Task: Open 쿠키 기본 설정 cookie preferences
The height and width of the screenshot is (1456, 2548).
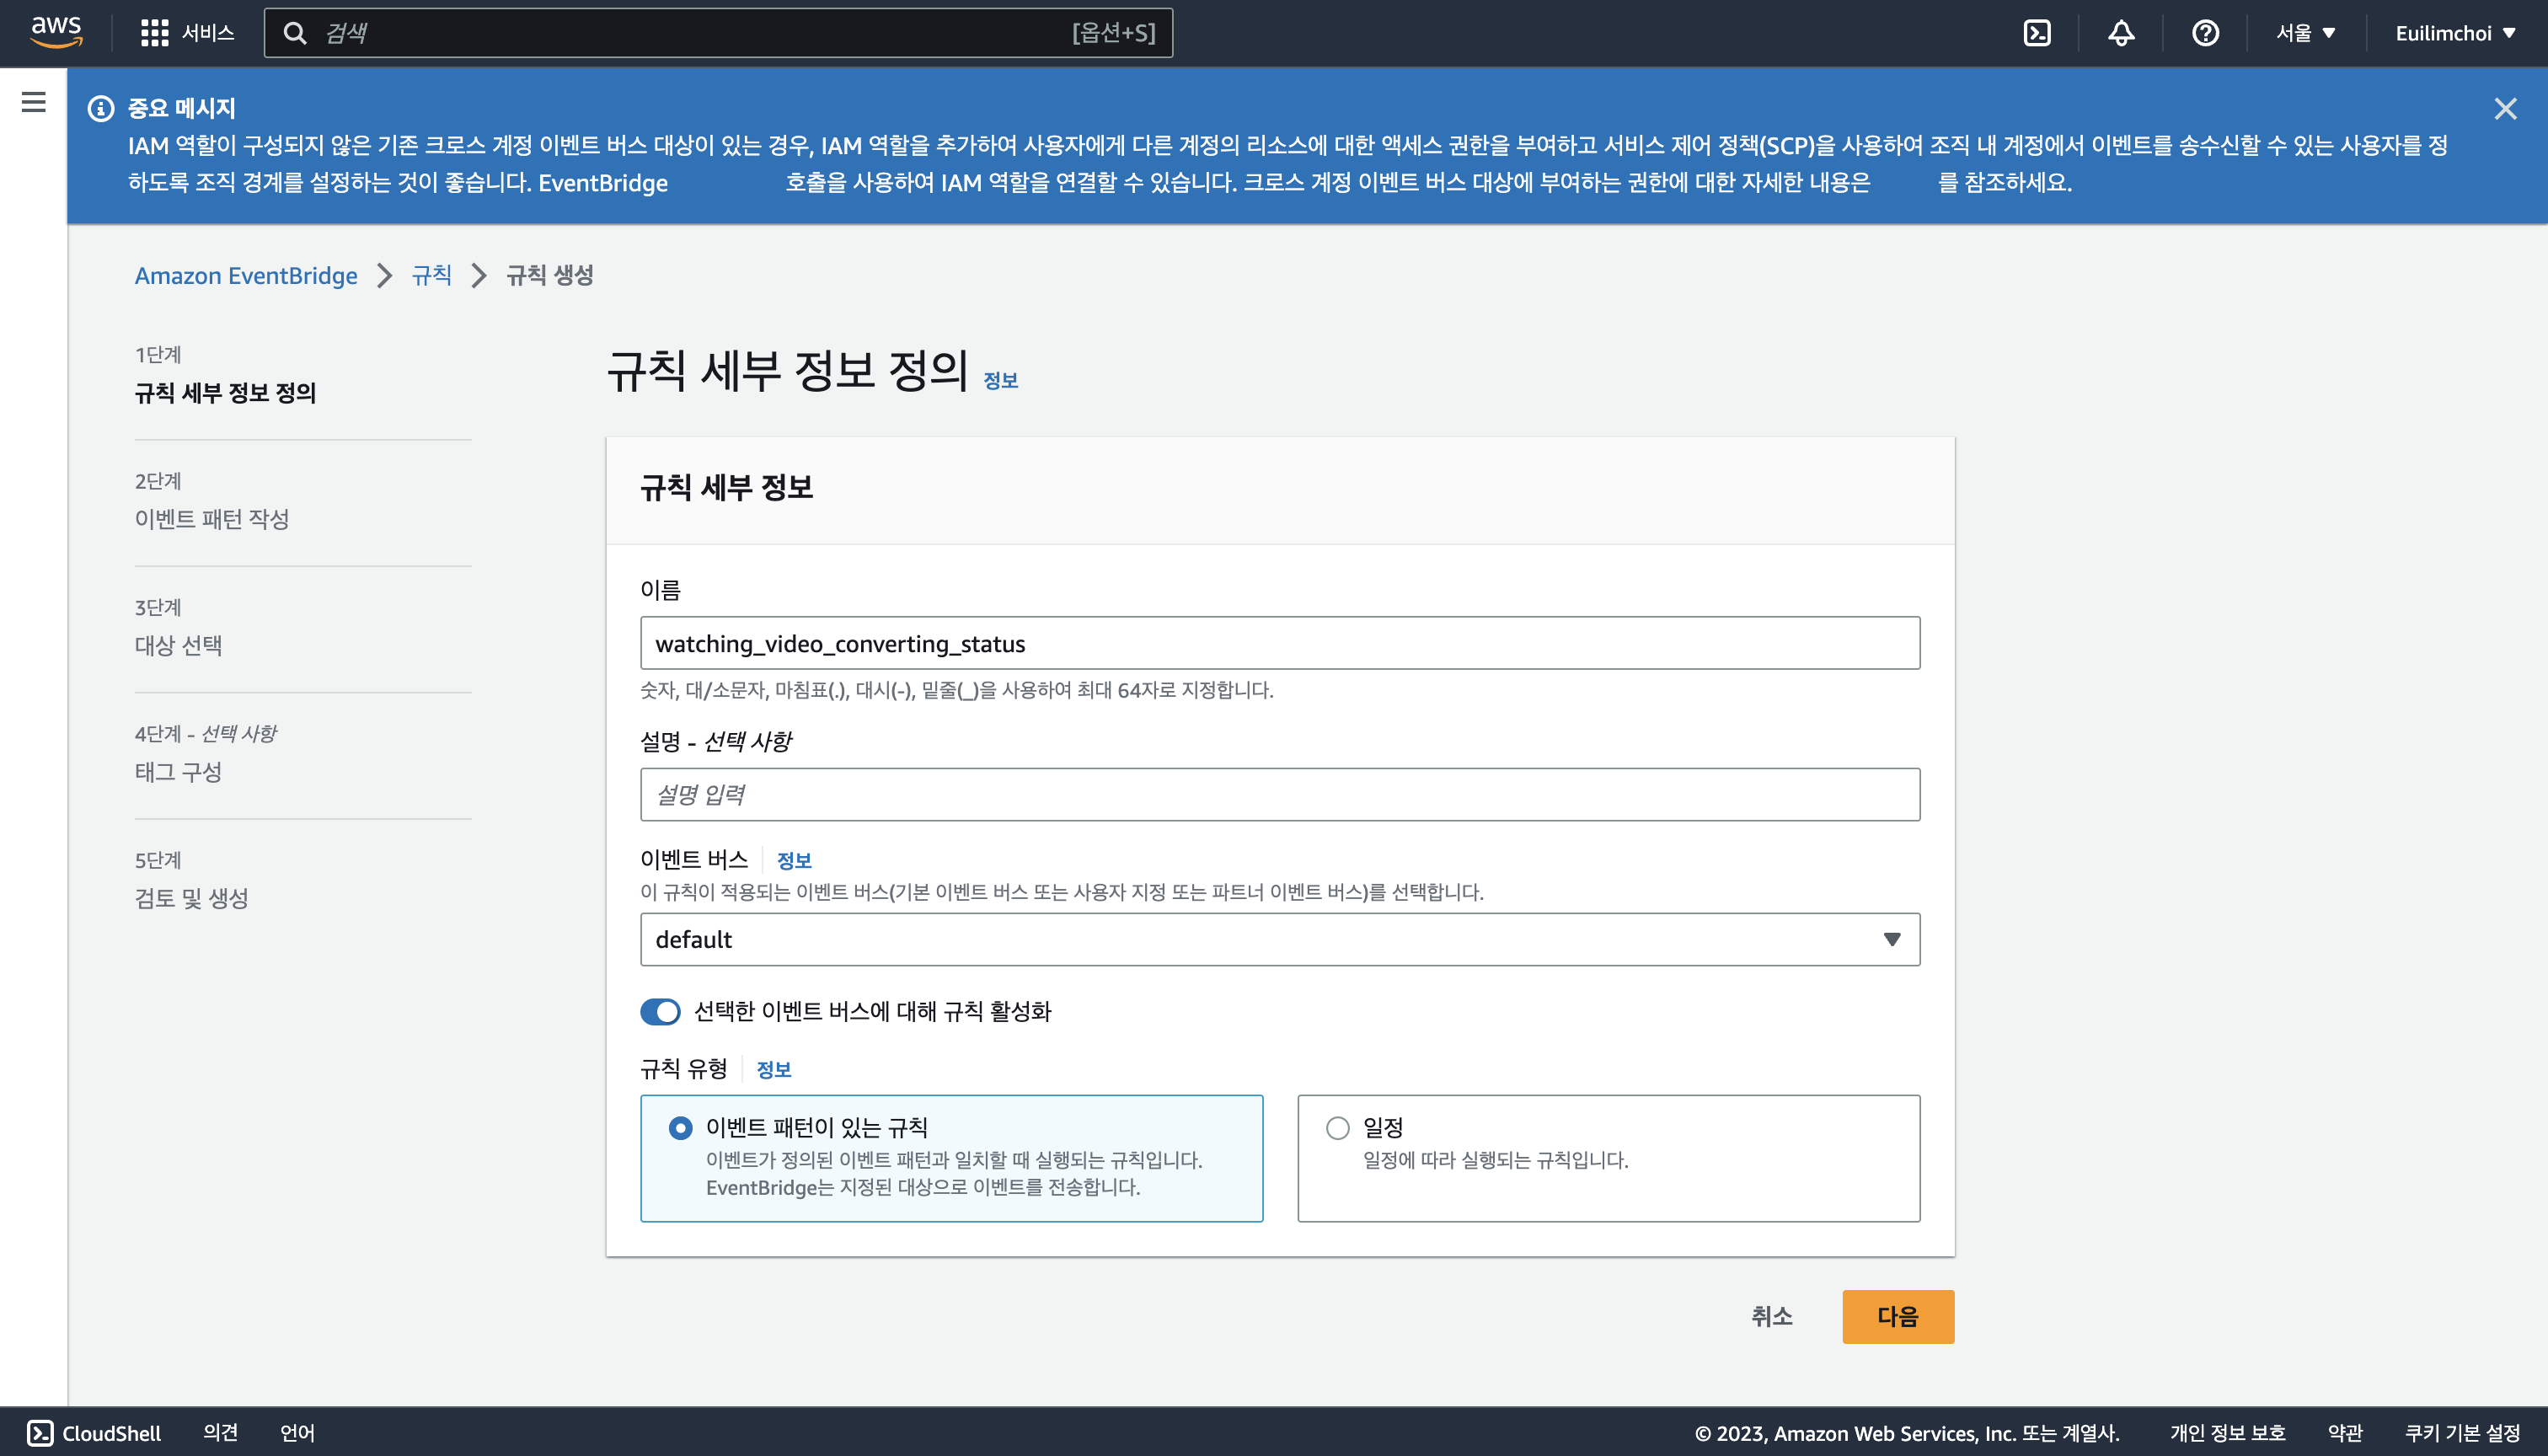Action: click(2462, 1432)
